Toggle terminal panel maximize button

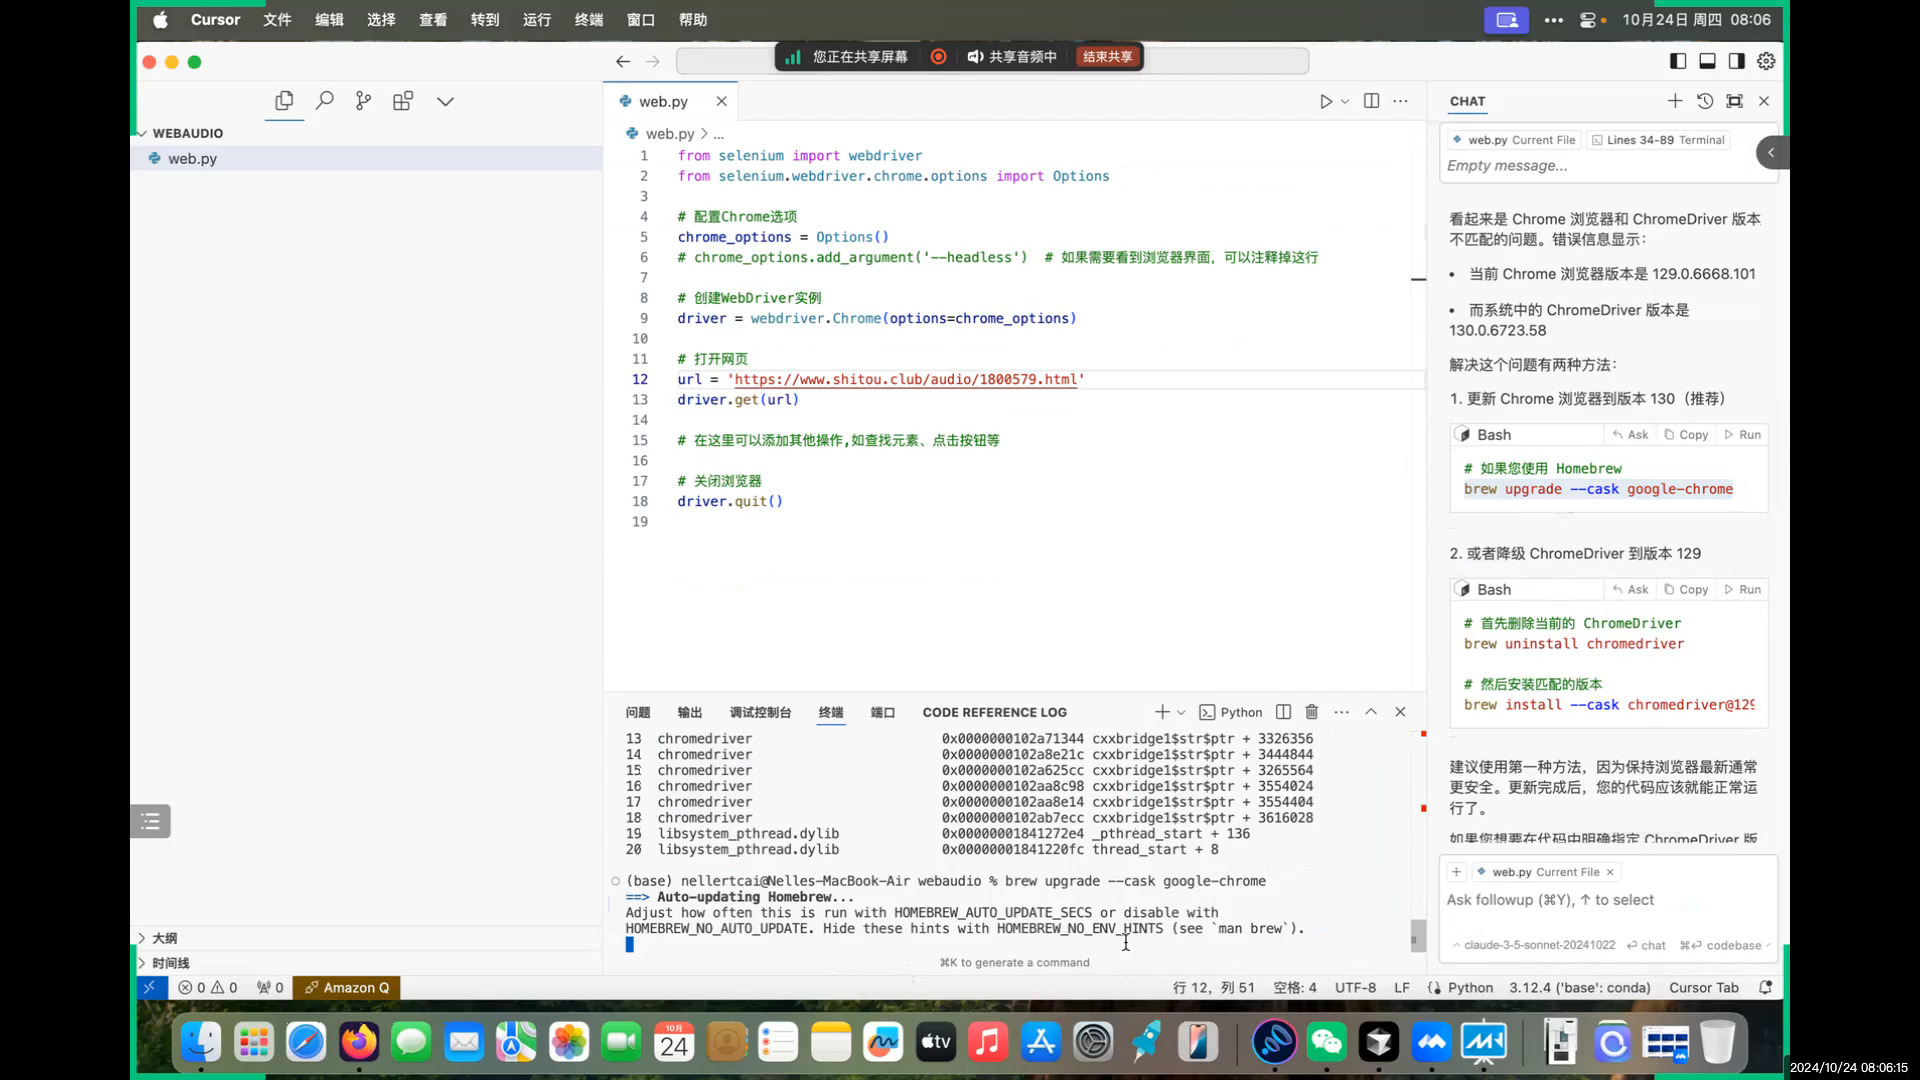tap(1371, 712)
